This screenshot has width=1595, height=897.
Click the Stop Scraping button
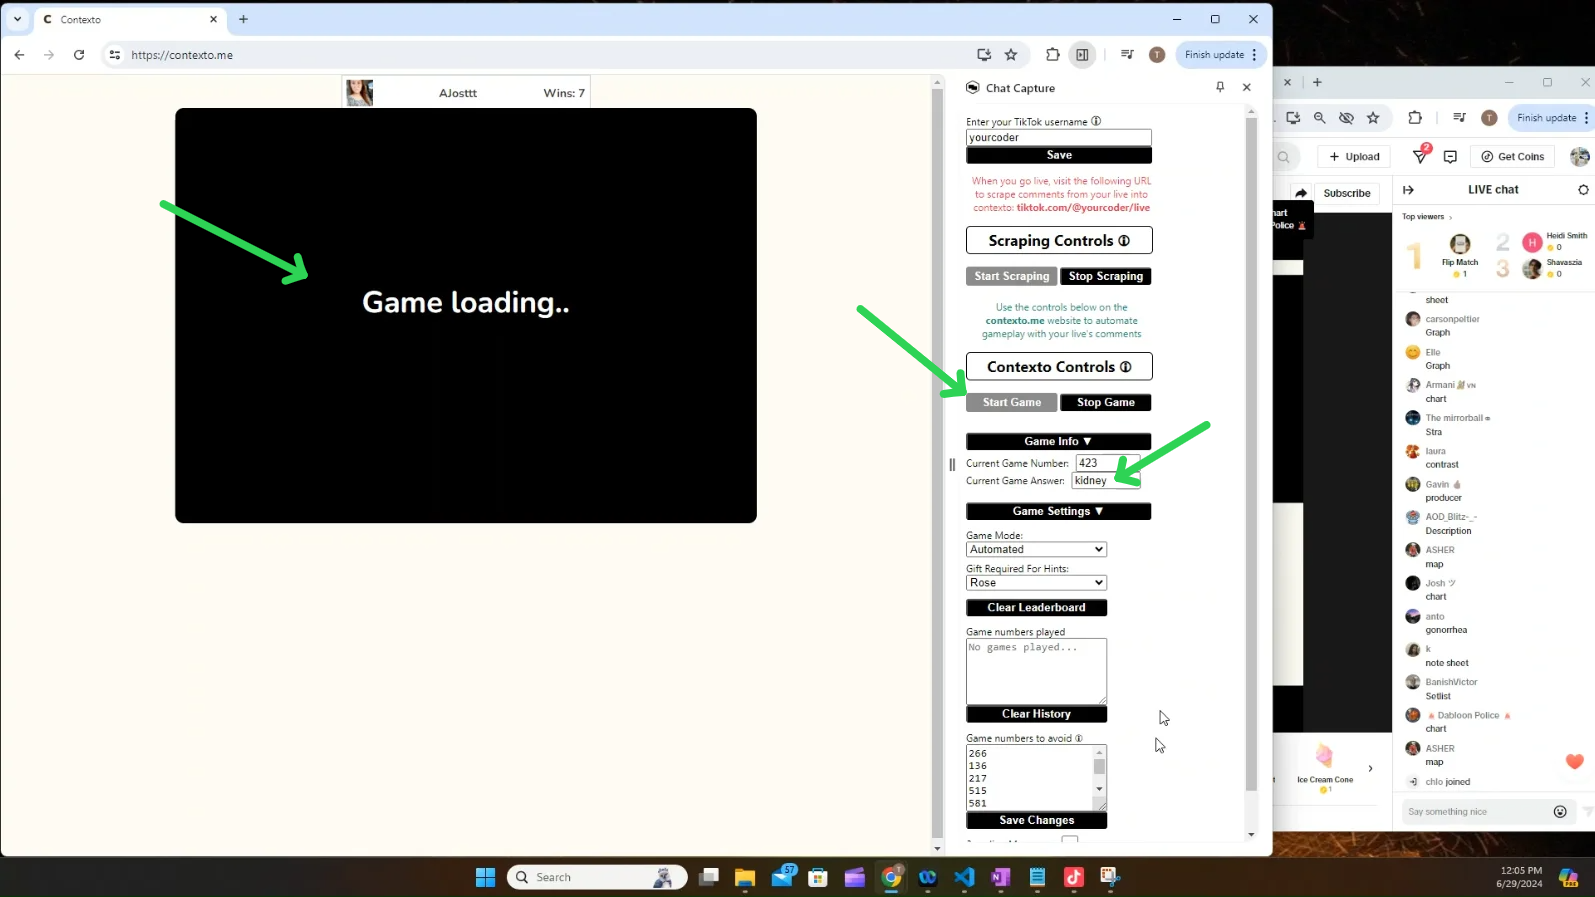pos(1106,276)
